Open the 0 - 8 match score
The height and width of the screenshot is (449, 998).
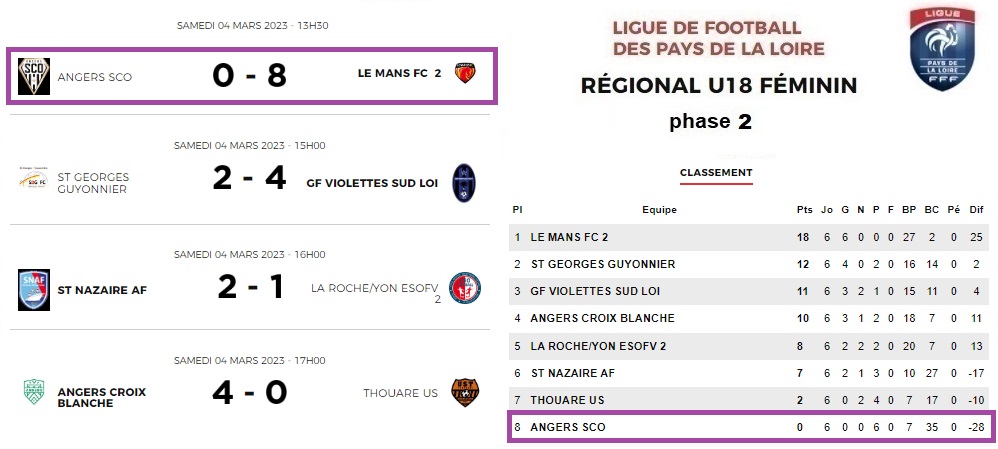(250, 76)
